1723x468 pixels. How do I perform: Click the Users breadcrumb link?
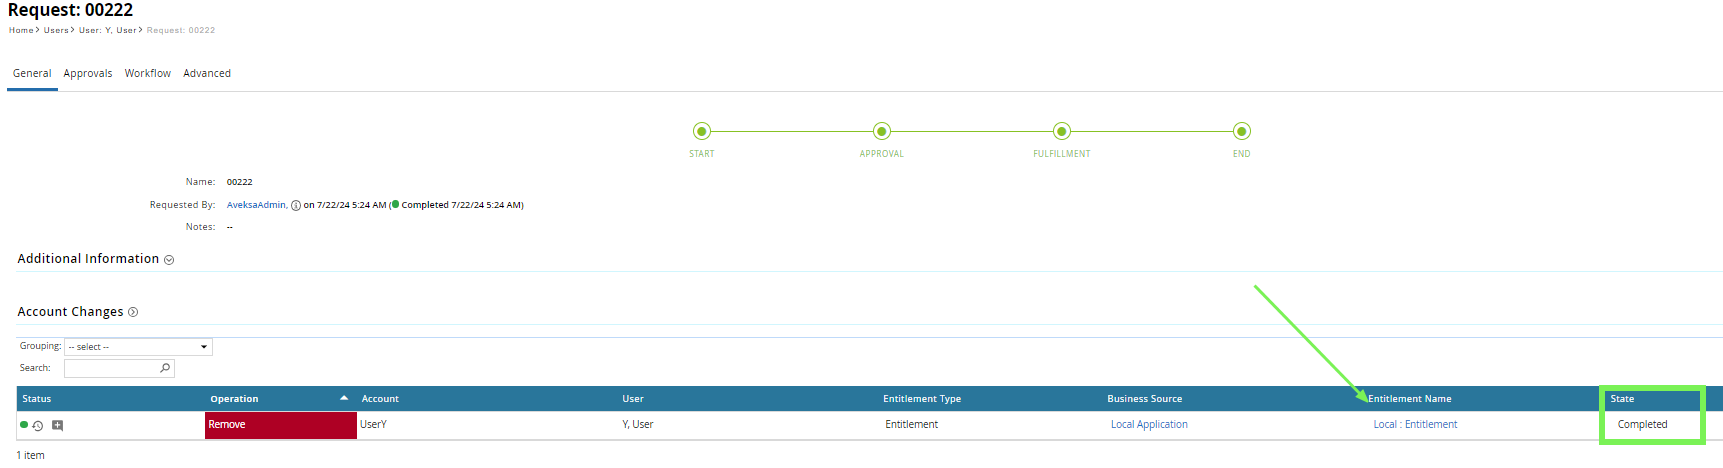[56, 31]
